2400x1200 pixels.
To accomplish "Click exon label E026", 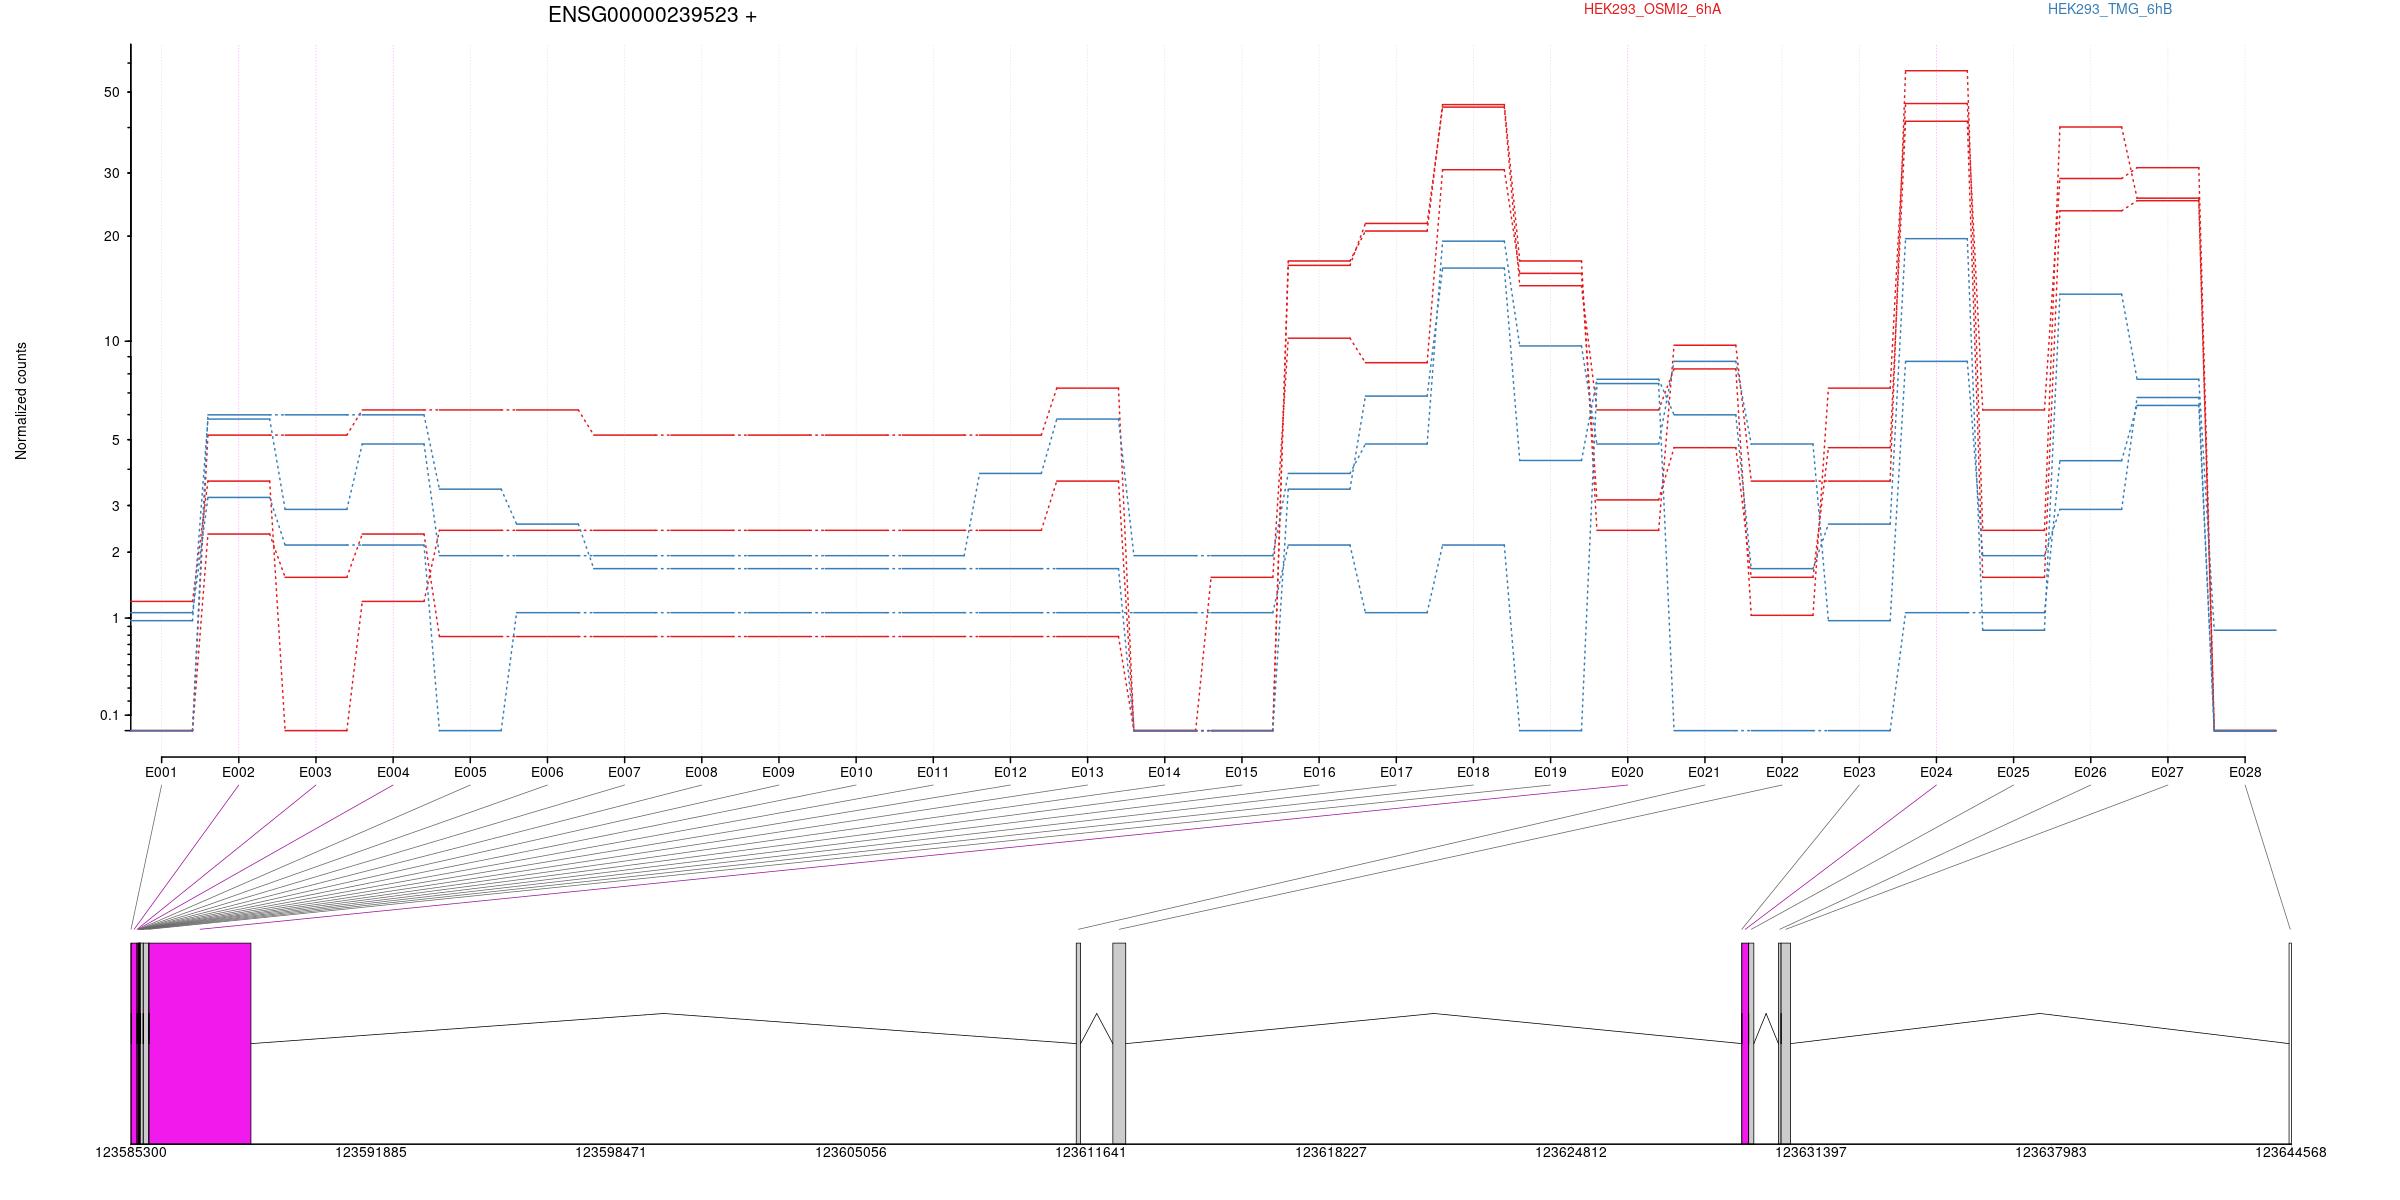I will (x=2090, y=772).
